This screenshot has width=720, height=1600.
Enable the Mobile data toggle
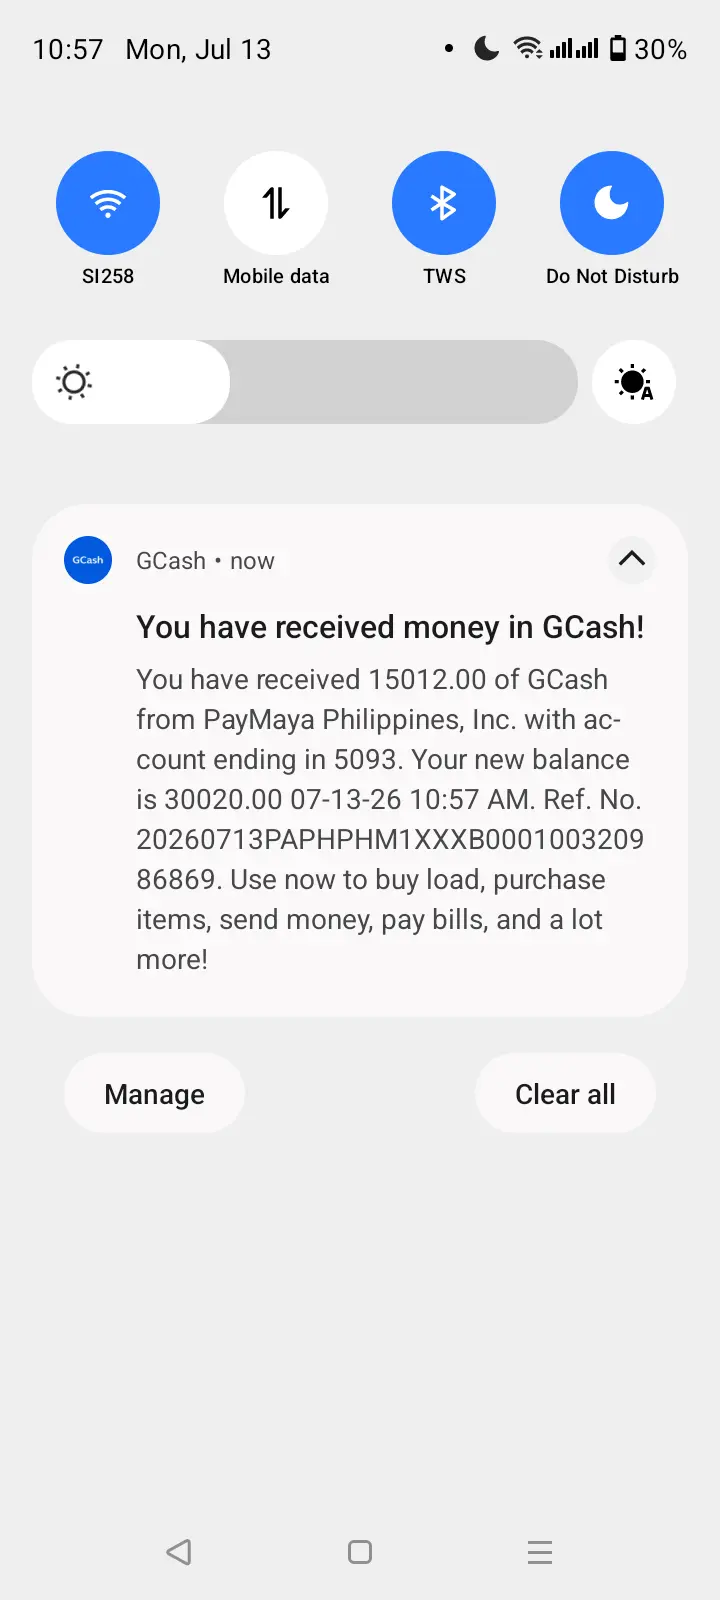point(276,203)
